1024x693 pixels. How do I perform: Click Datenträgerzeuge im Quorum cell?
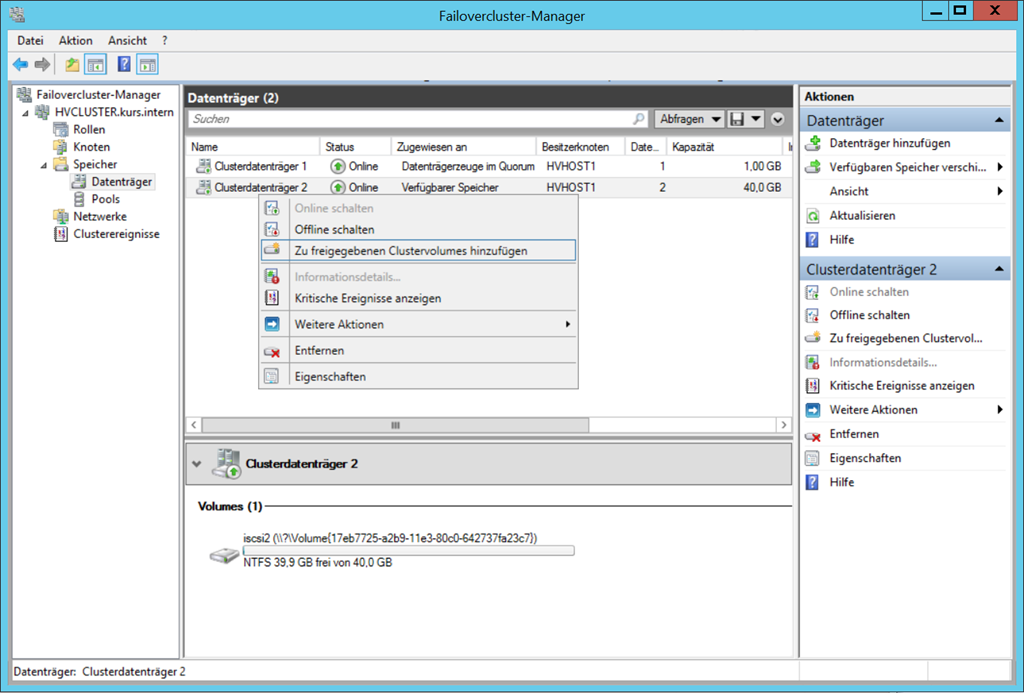pos(468,167)
